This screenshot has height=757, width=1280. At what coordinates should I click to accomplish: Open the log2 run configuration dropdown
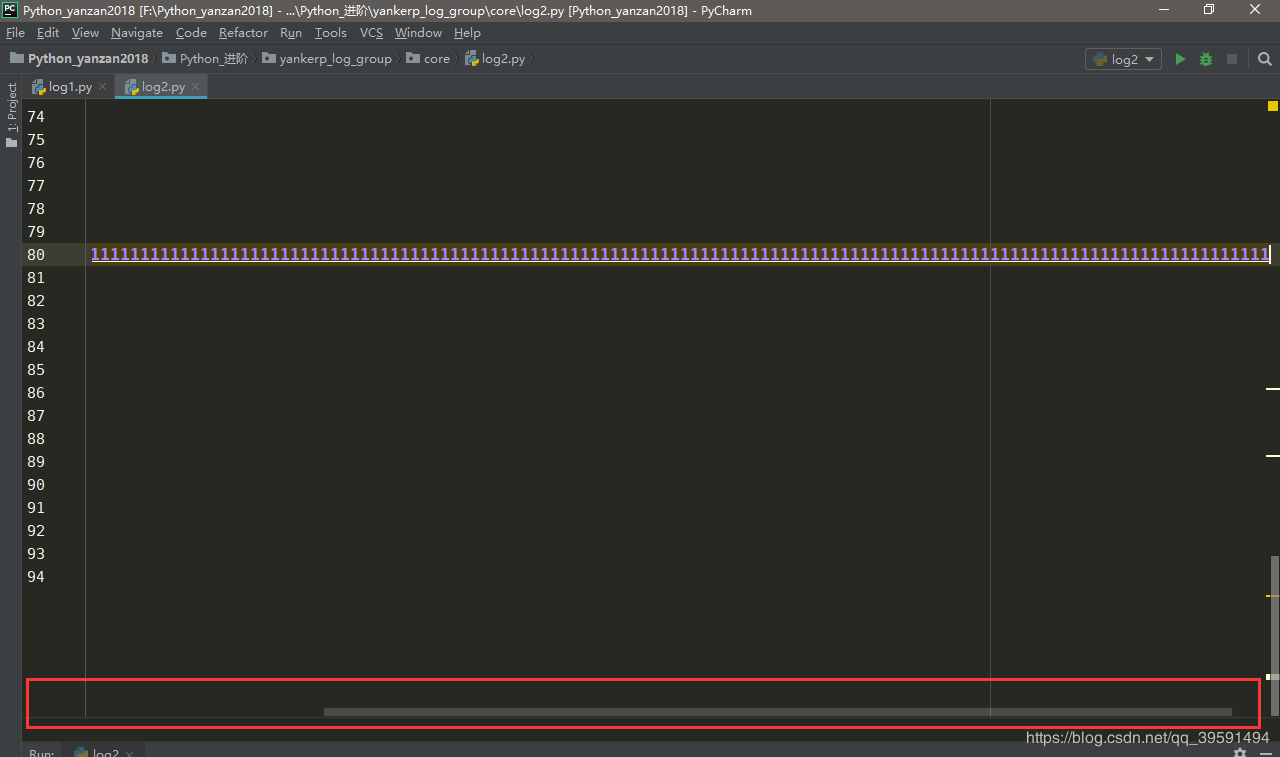1123,59
